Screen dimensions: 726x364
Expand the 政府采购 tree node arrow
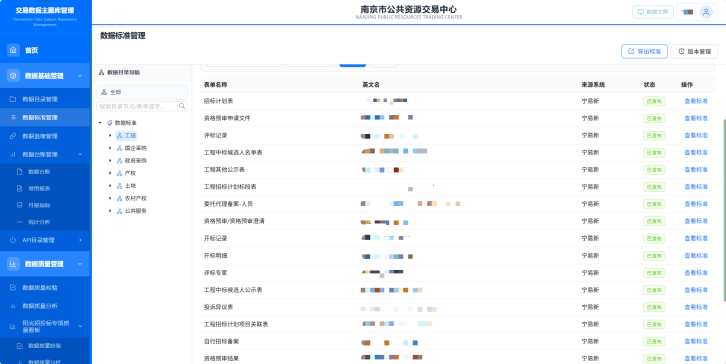pyautogui.click(x=110, y=161)
